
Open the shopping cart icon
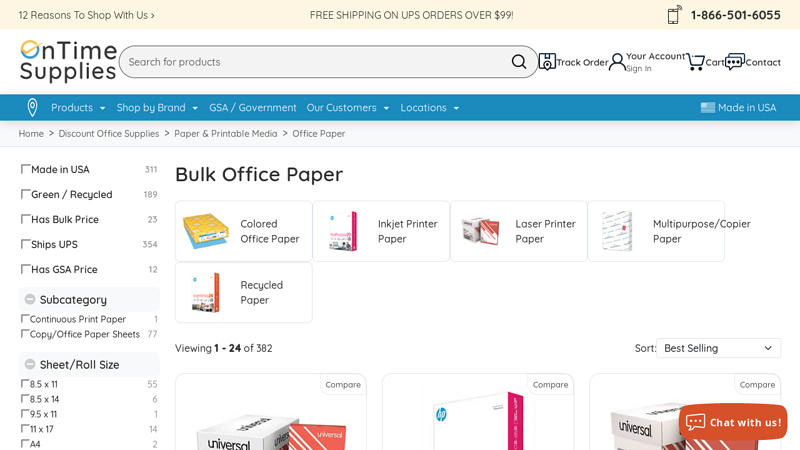point(695,62)
